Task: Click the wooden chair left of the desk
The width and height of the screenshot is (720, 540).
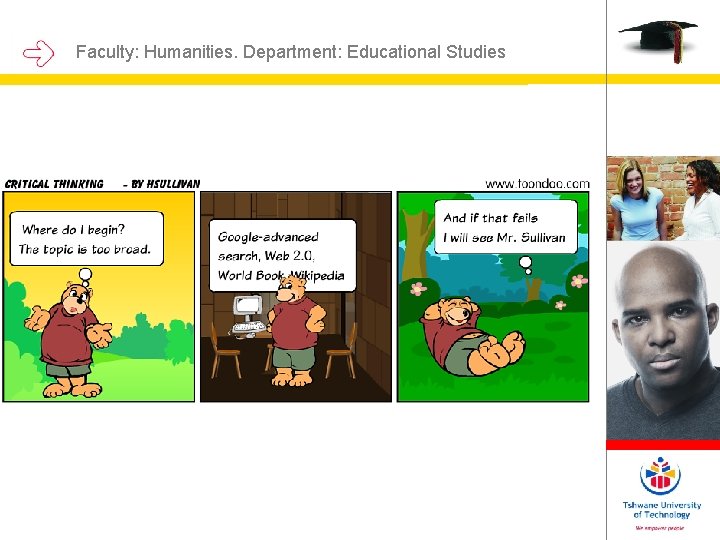Action: [x=225, y=350]
